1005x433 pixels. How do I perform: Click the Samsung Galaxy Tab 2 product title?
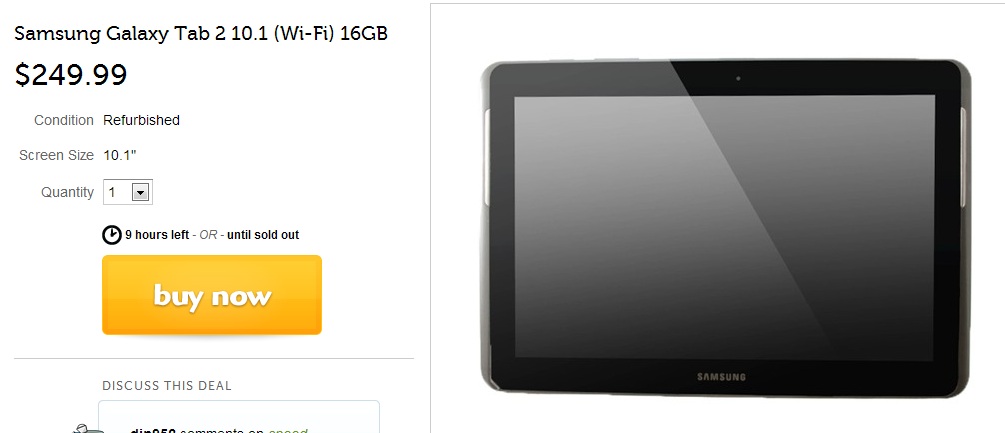coord(201,33)
